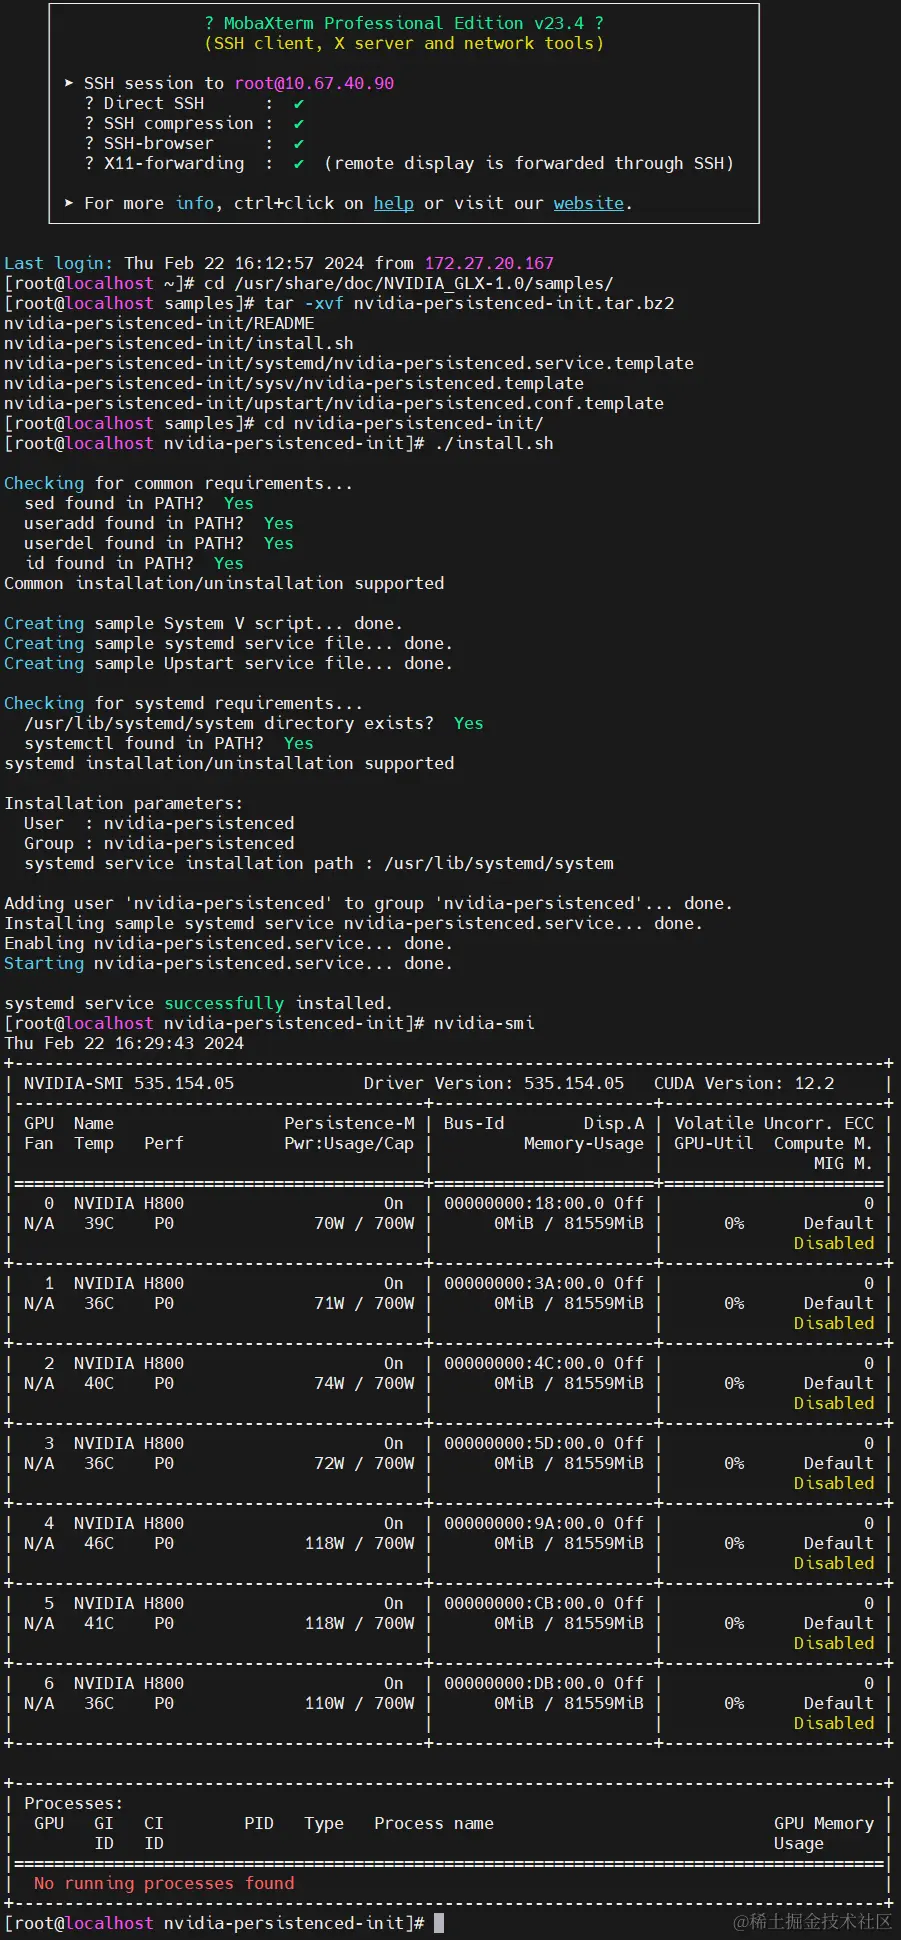Click CUDA Version: 12.2 text

(744, 1083)
